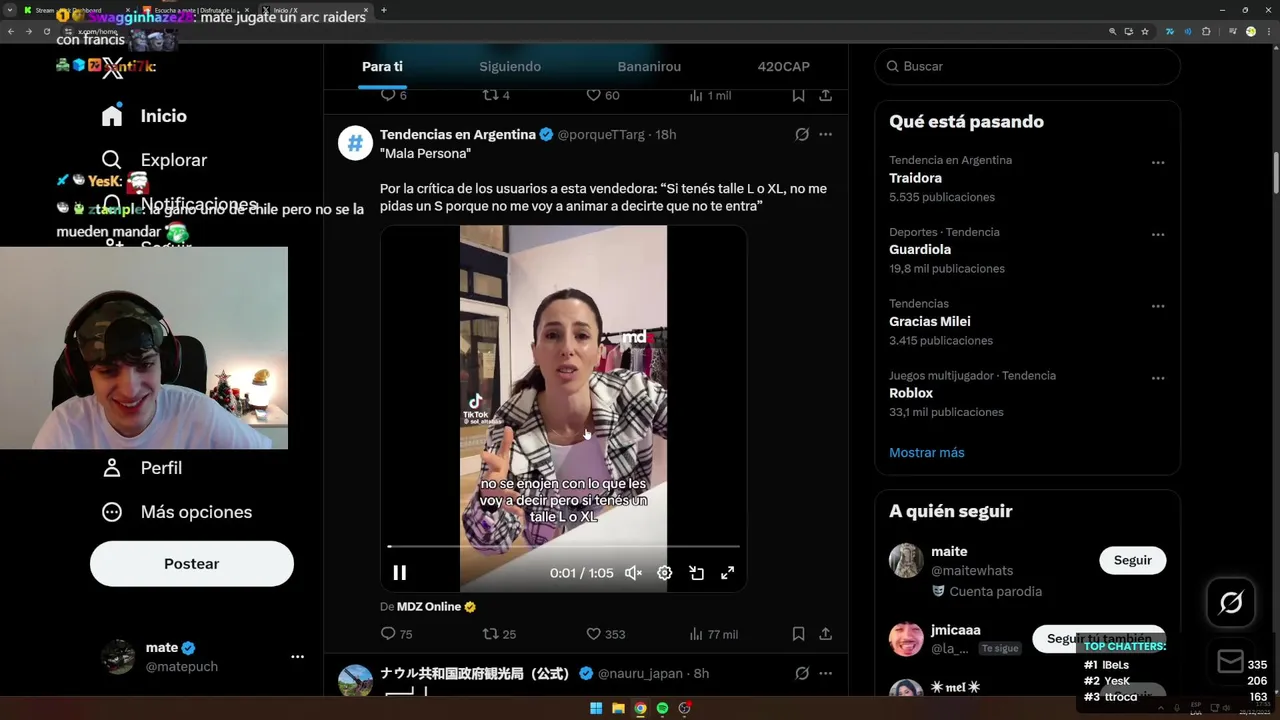Follow maite with the Seguir button
Image resolution: width=1280 pixels, height=720 pixels.
1133,561
